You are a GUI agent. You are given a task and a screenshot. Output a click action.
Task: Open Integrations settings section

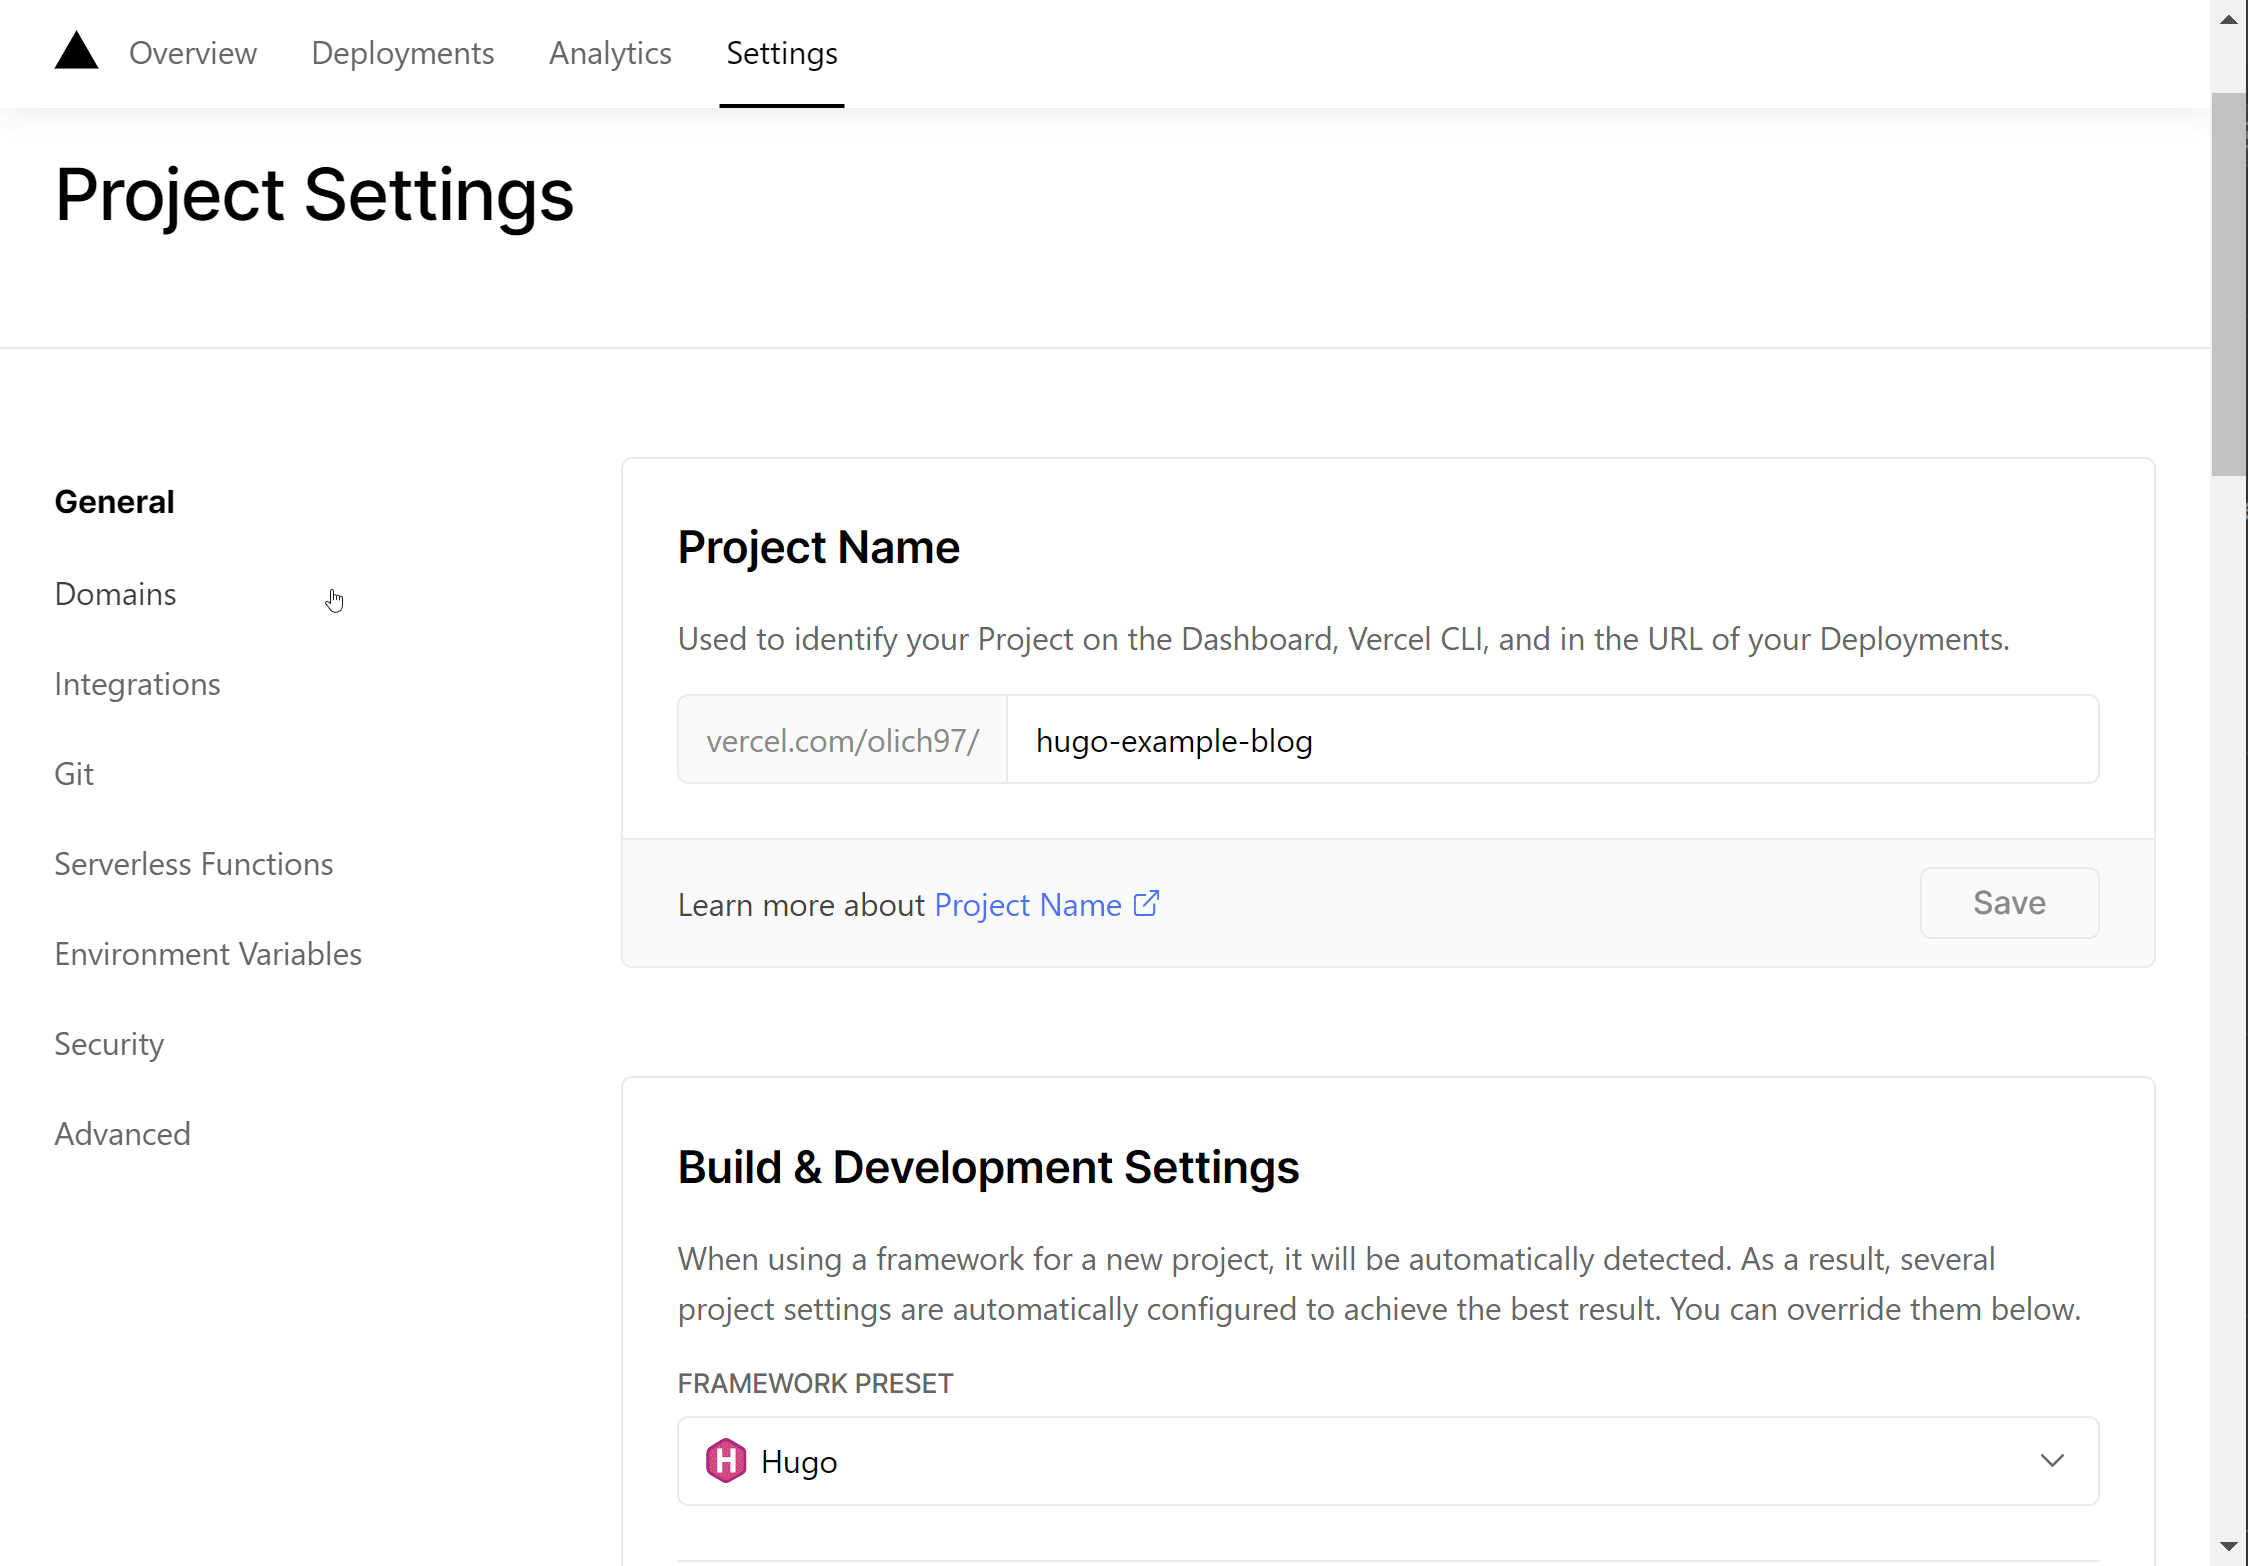[x=137, y=684]
